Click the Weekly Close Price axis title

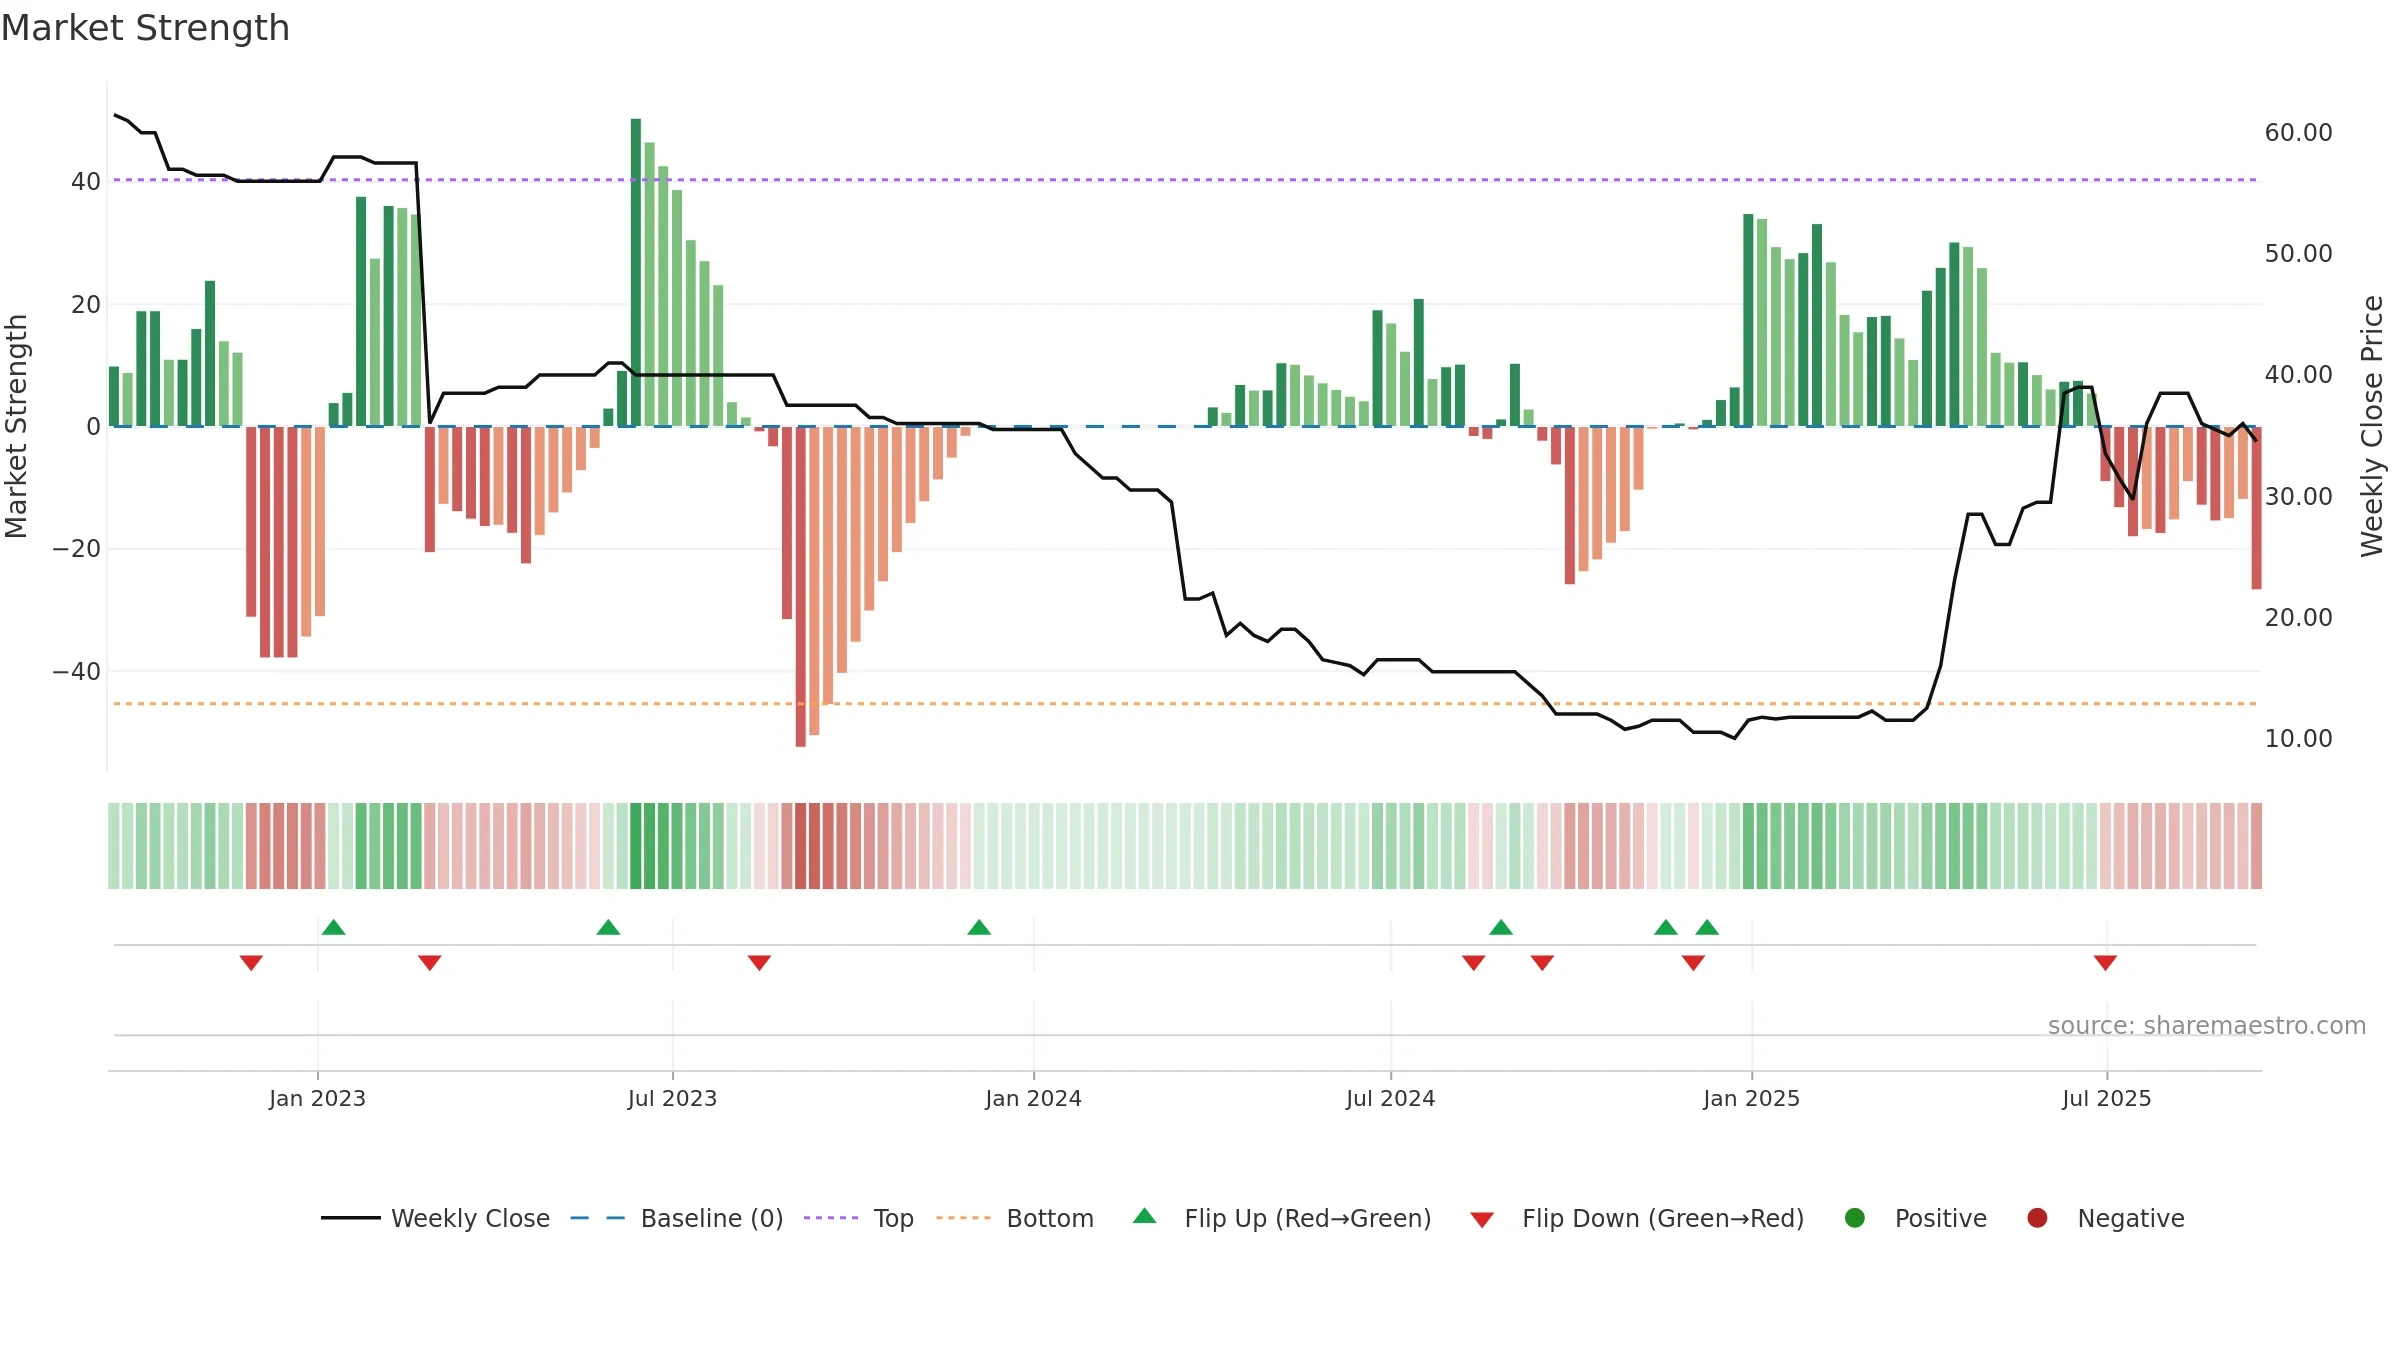2372,426
